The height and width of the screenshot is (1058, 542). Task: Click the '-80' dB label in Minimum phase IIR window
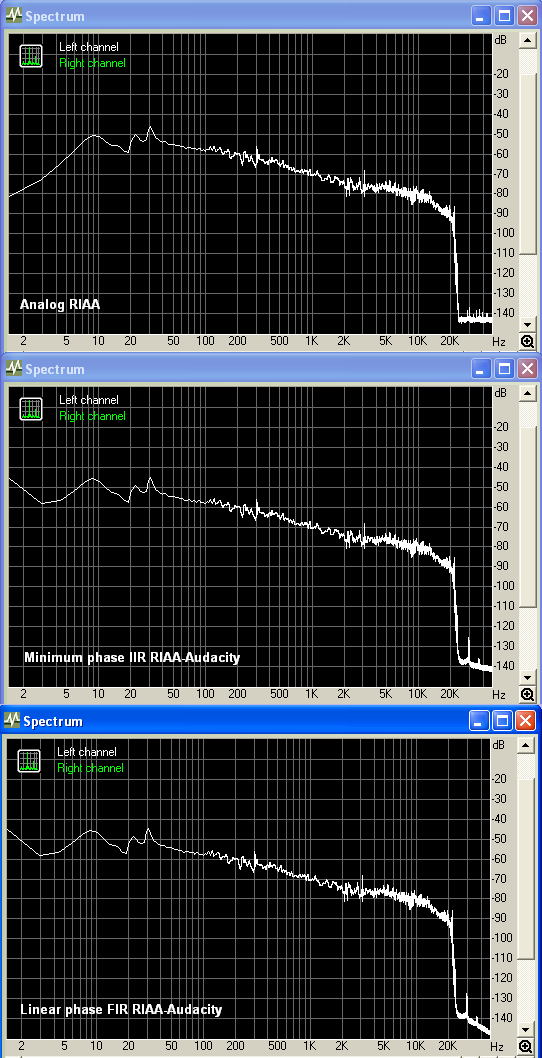[x=502, y=547]
